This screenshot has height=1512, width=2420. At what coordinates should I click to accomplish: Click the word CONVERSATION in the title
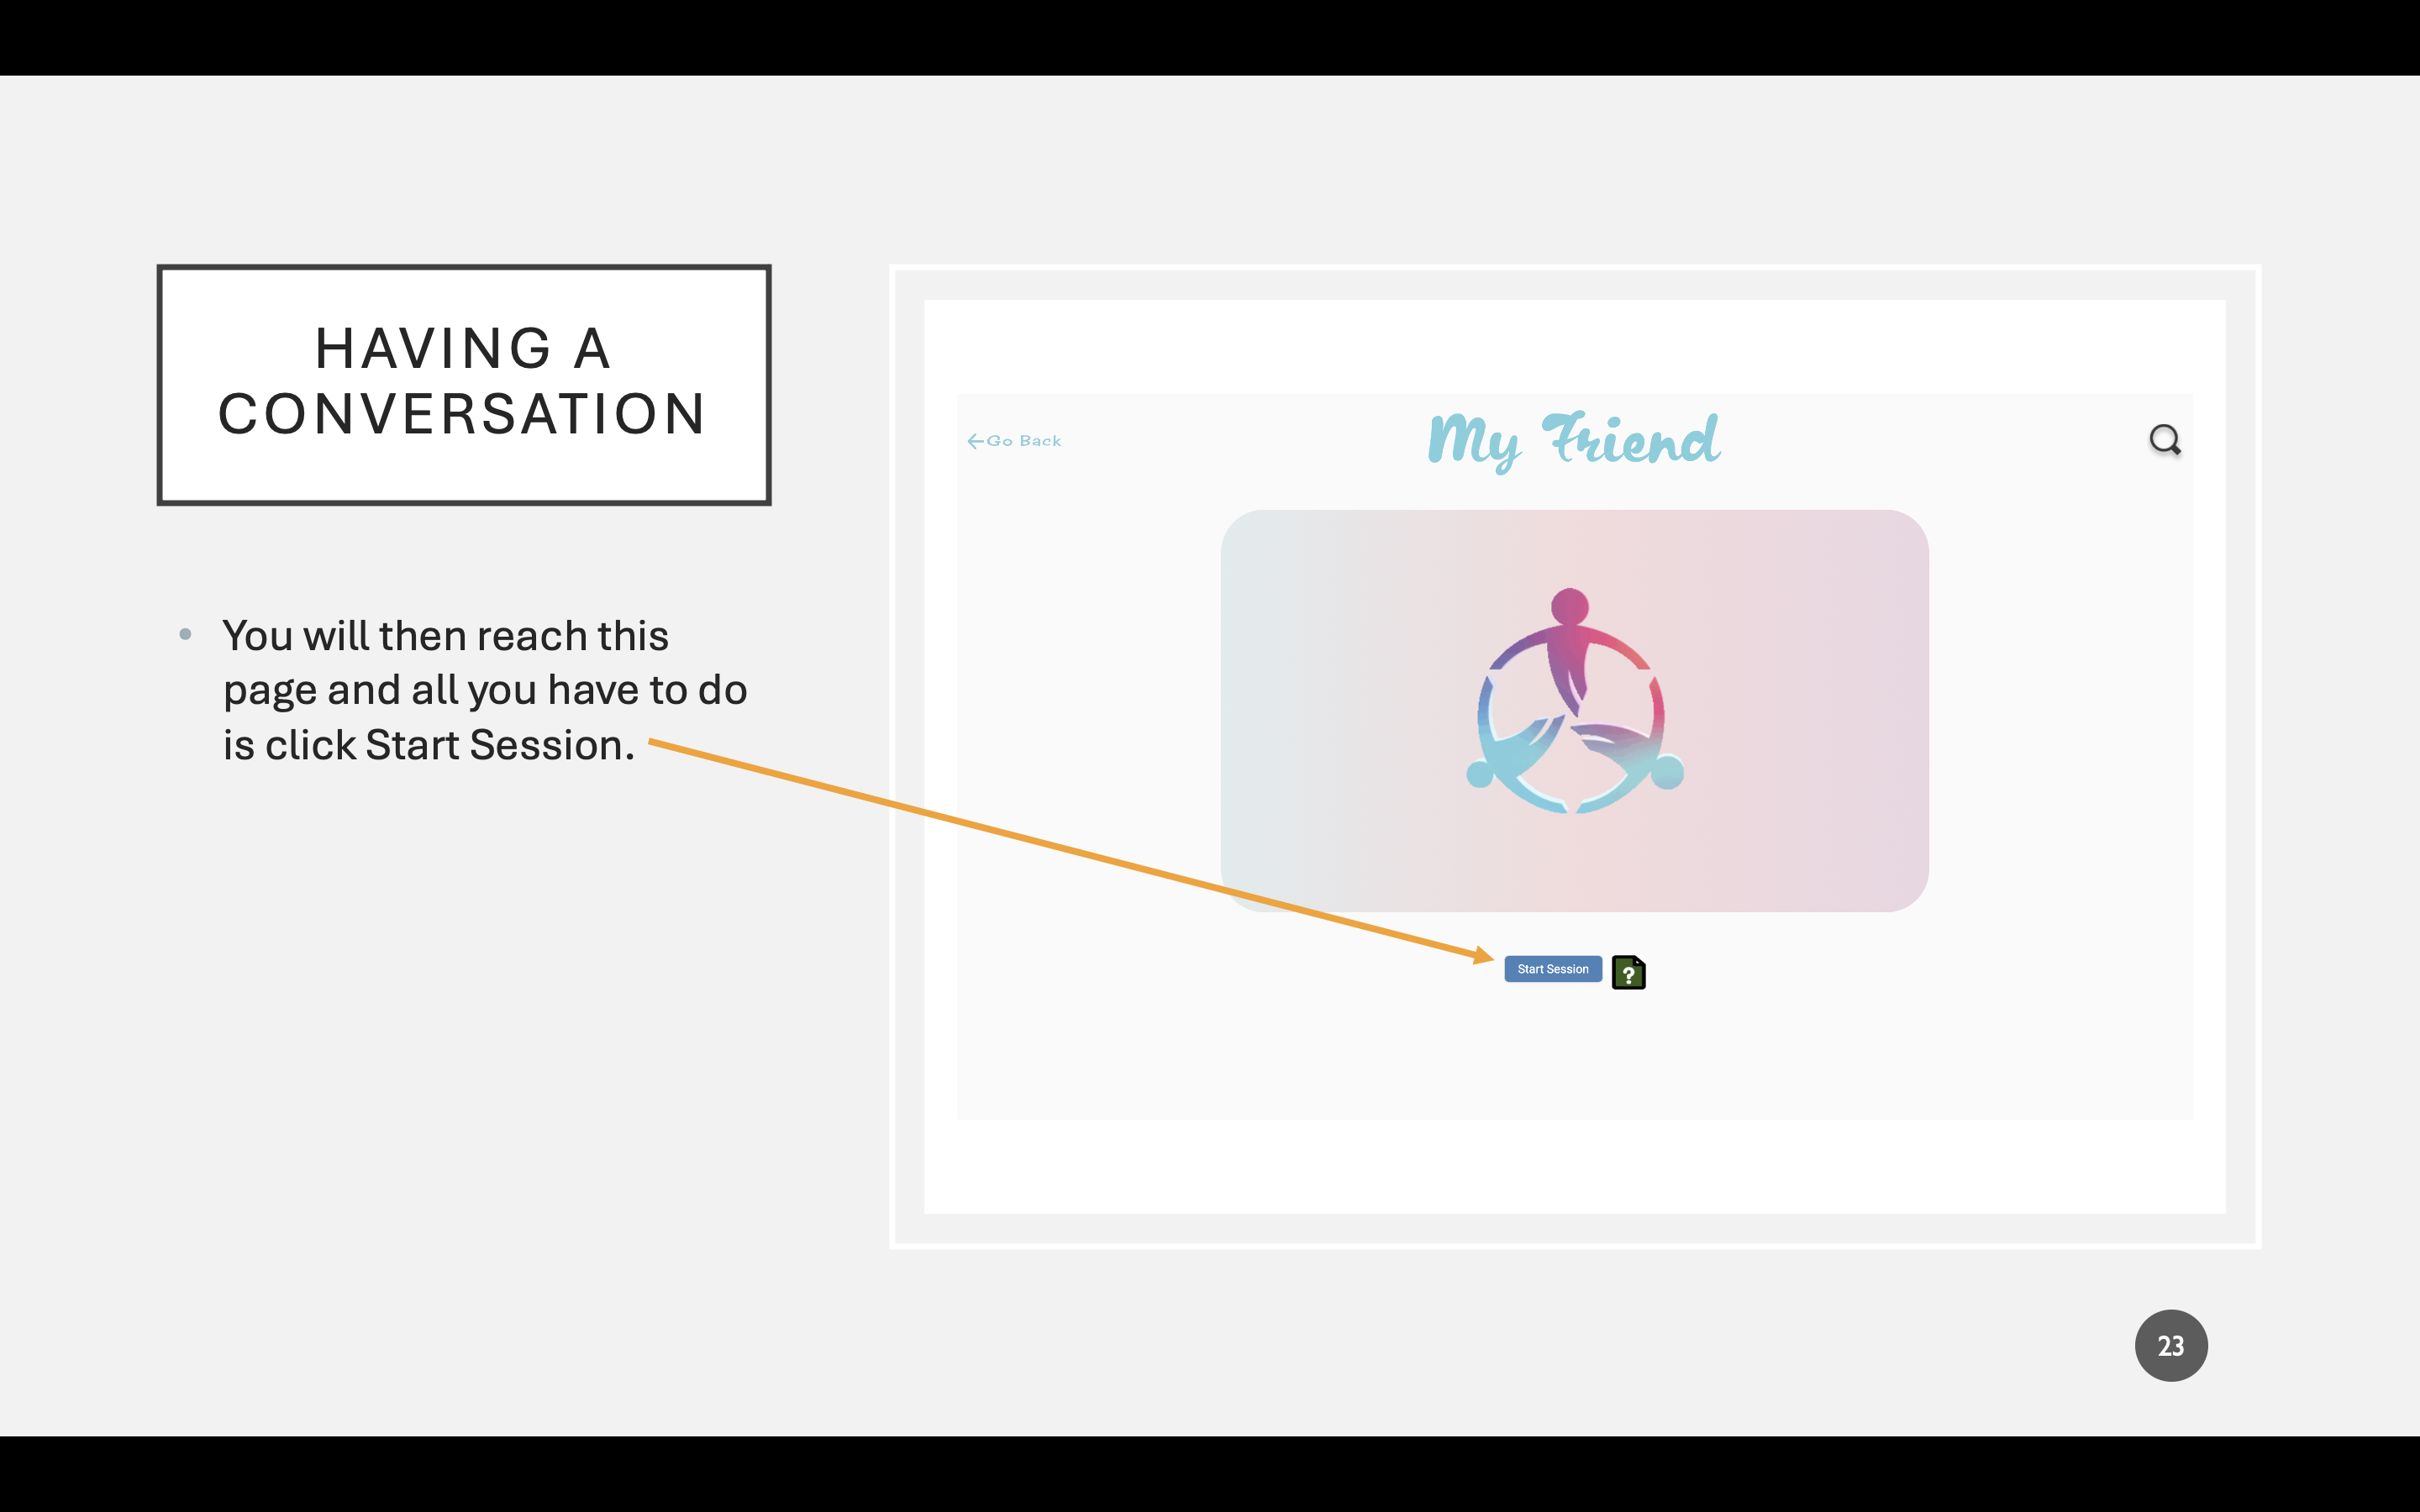coord(462,415)
